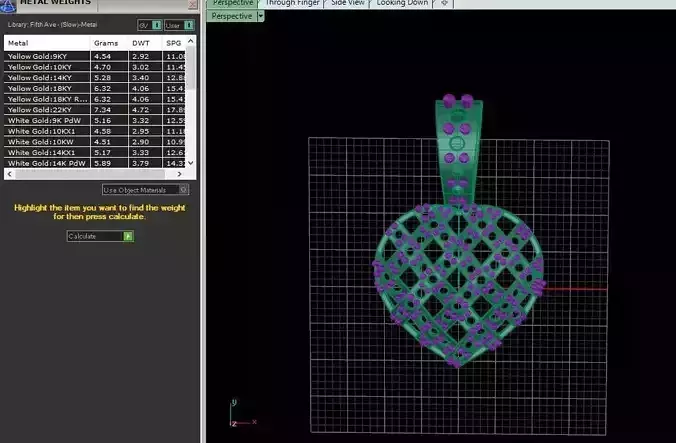This screenshot has height=443, width=676.
Task: Sort table by SPG column header
Action: tap(174, 43)
